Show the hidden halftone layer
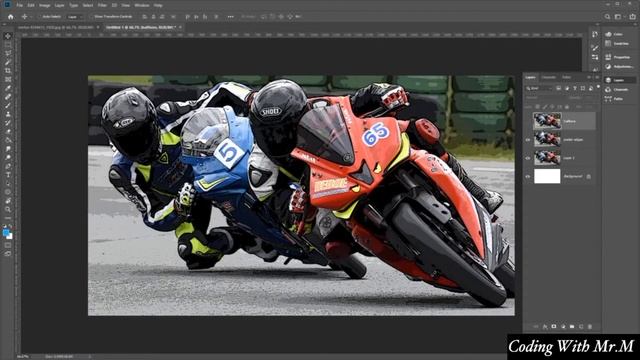 click(x=528, y=121)
